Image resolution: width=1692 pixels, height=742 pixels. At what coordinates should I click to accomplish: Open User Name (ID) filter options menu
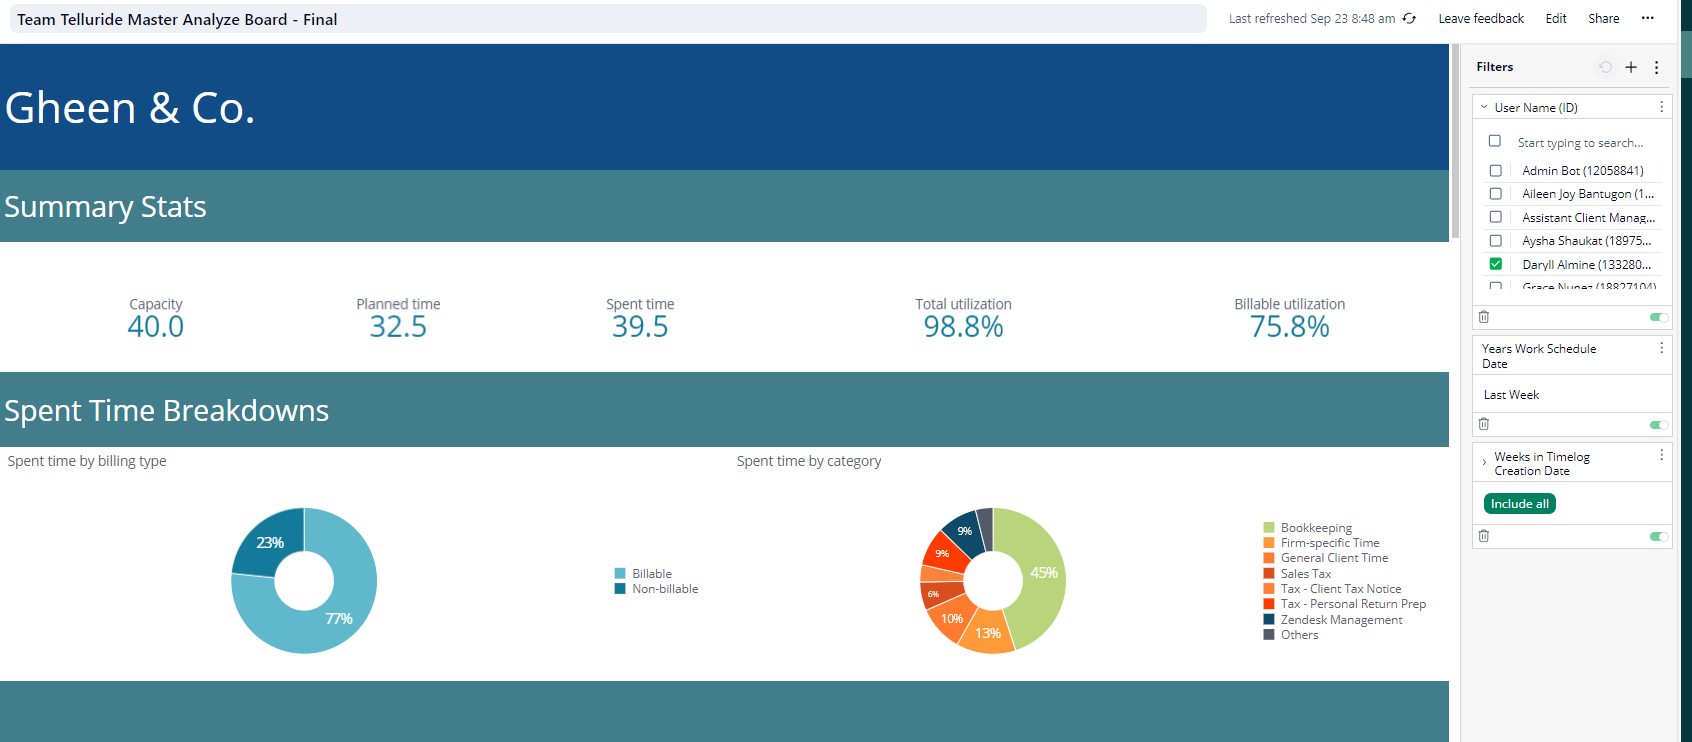(x=1662, y=107)
